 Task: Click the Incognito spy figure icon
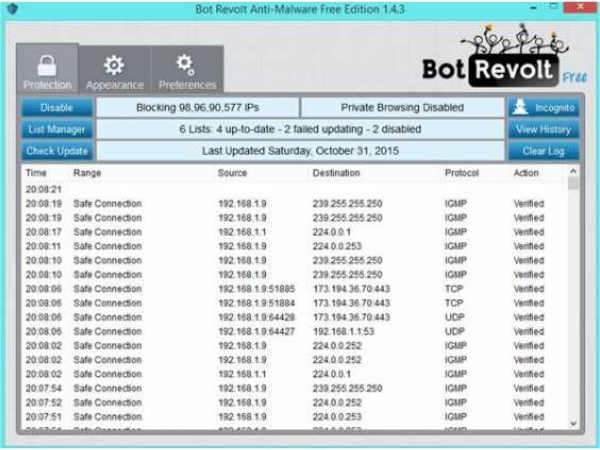point(520,108)
